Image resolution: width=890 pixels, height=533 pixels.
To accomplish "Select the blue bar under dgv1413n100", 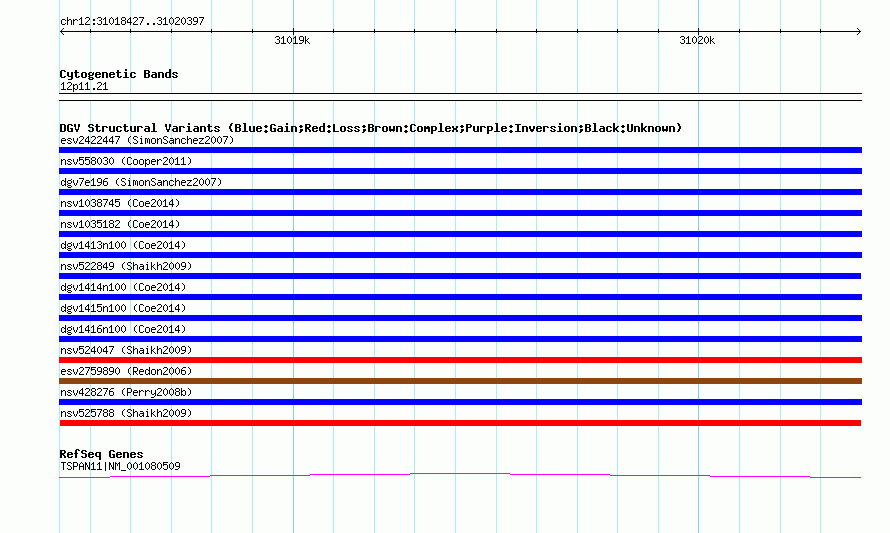I will [460, 255].
